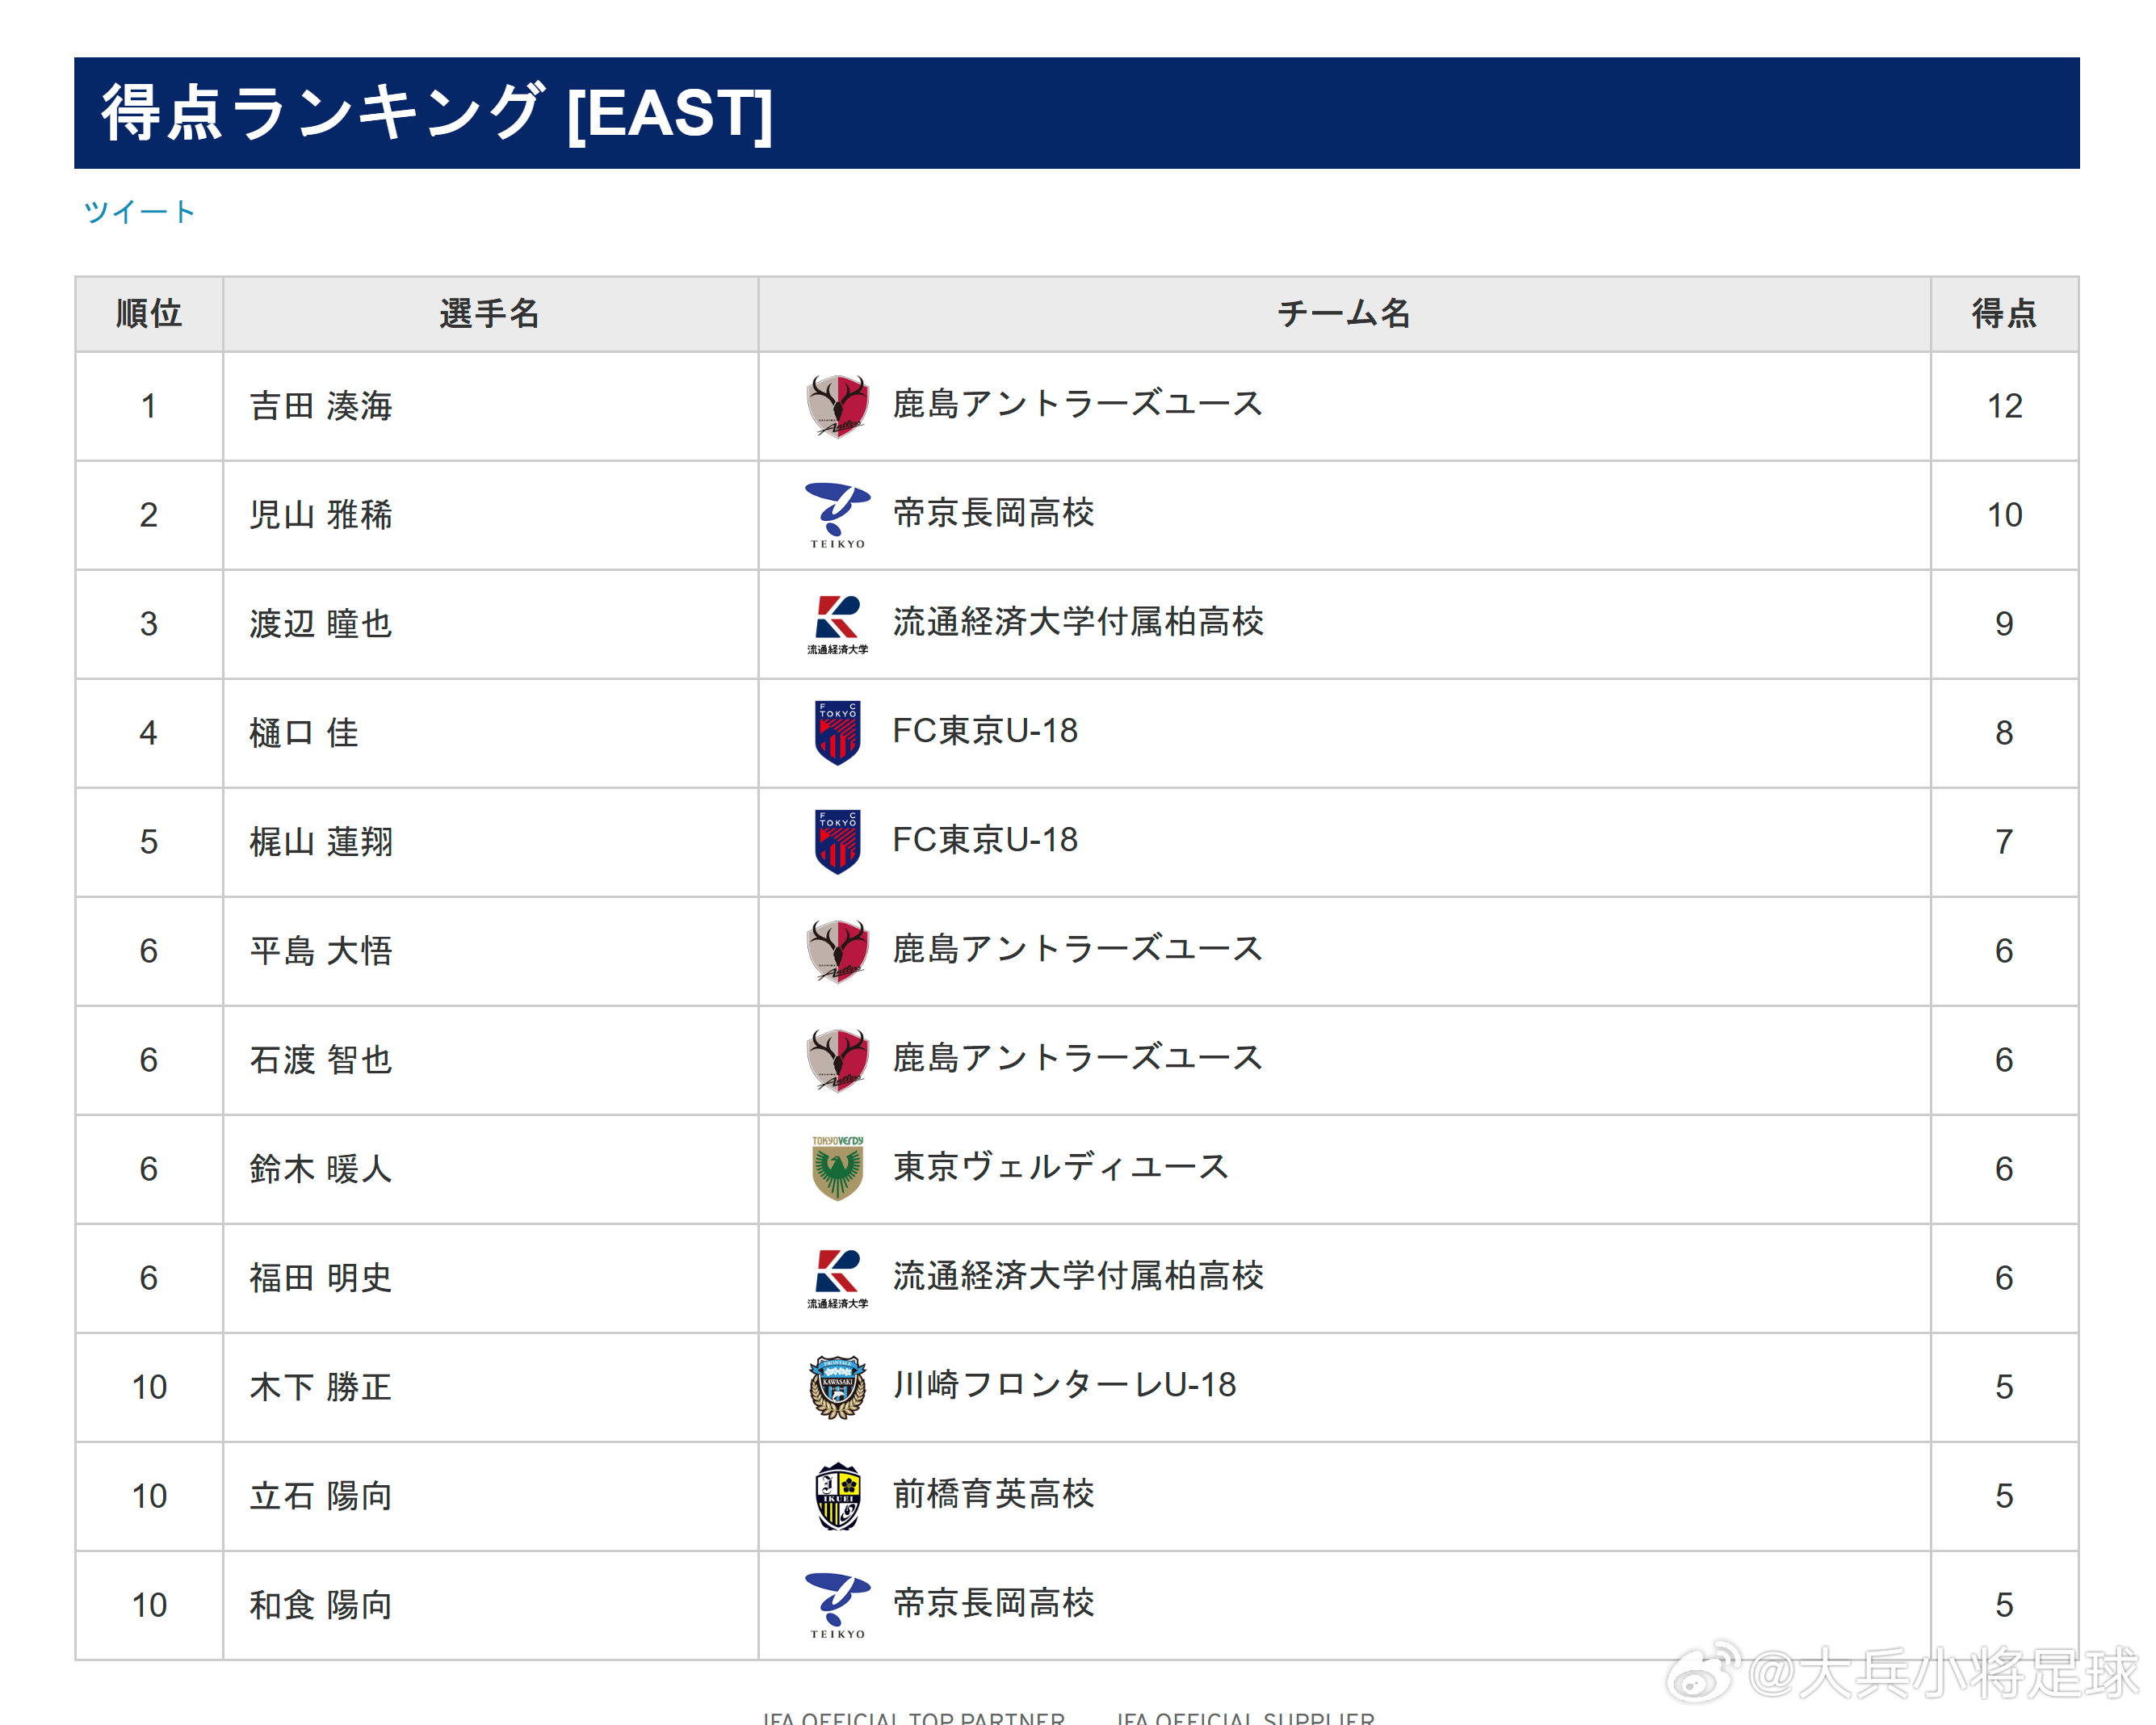Click Tokyo Verdy logo in 鈴木 暖人 row

[x=837, y=1168]
